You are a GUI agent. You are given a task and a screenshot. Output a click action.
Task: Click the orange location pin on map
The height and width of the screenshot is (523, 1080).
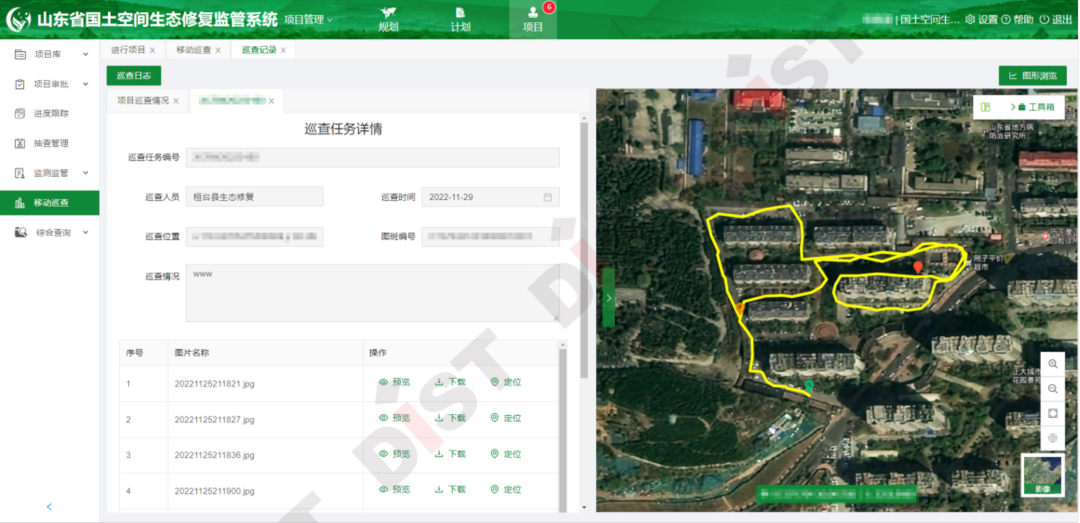click(x=739, y=309)
